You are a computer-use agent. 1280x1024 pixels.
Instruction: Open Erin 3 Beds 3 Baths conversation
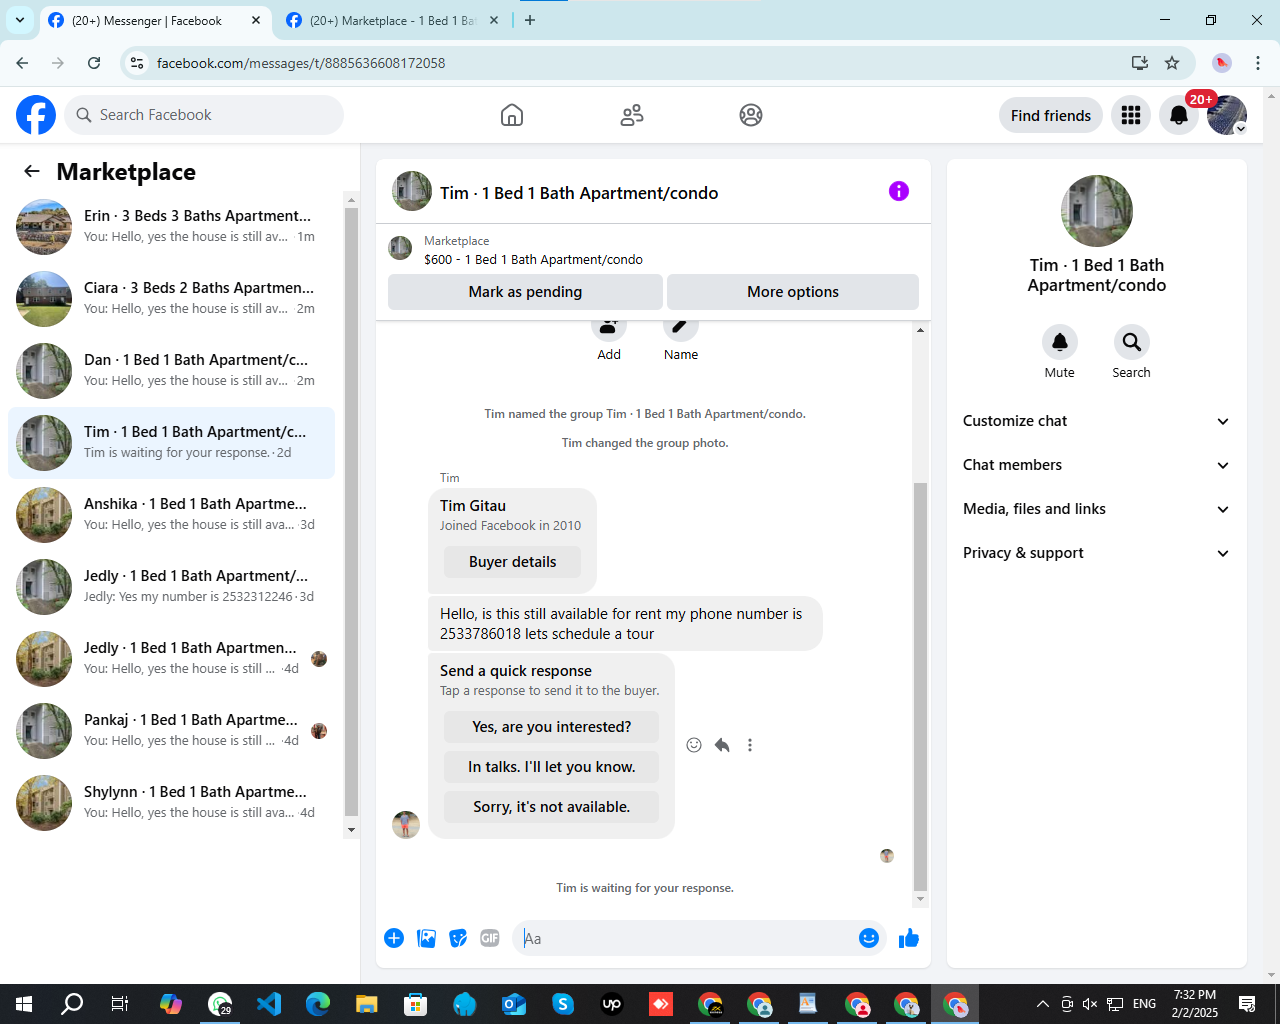[x=172, y=227]
